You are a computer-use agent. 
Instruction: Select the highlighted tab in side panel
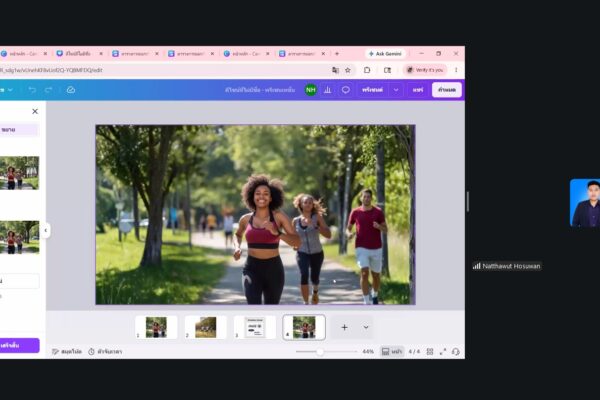[x=19, y=130]
